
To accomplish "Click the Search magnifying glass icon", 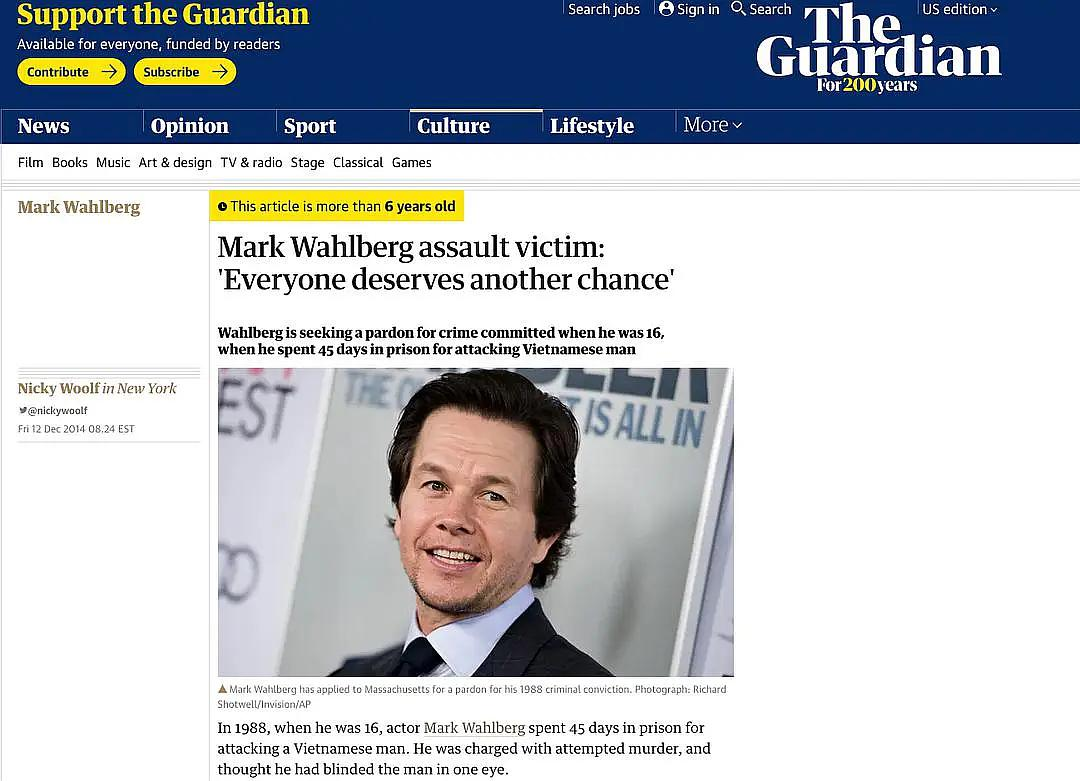I will (738, 9).
